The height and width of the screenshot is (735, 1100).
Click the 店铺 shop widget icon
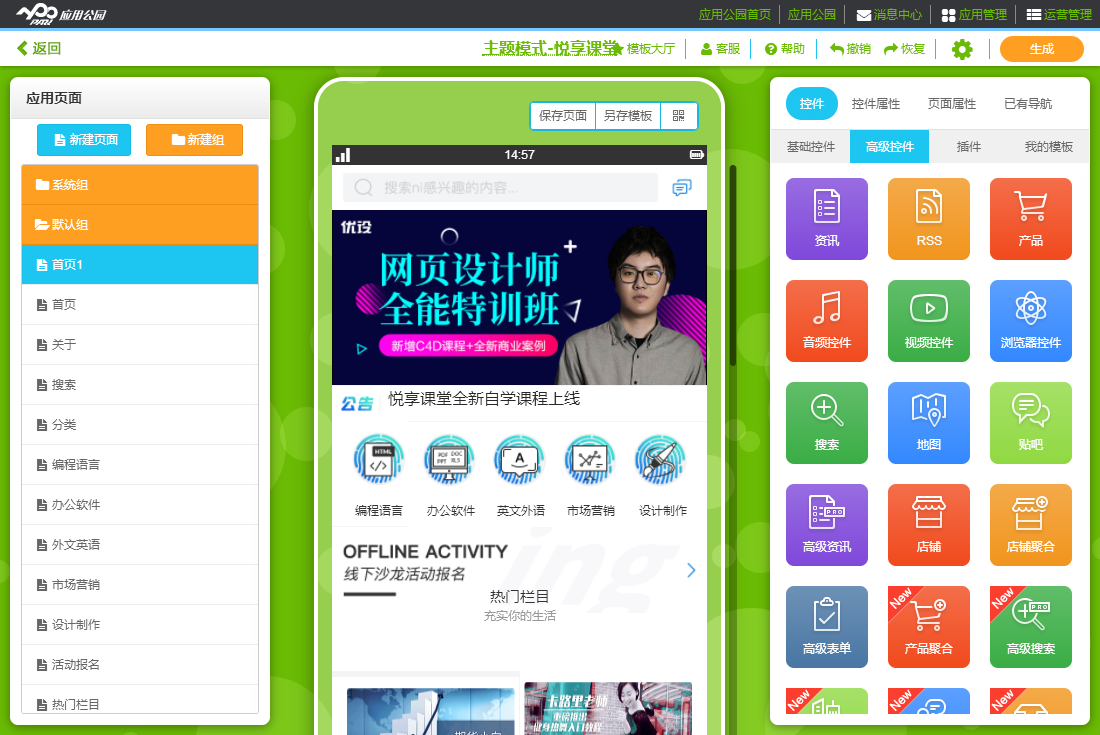click(x=928, y=524)
